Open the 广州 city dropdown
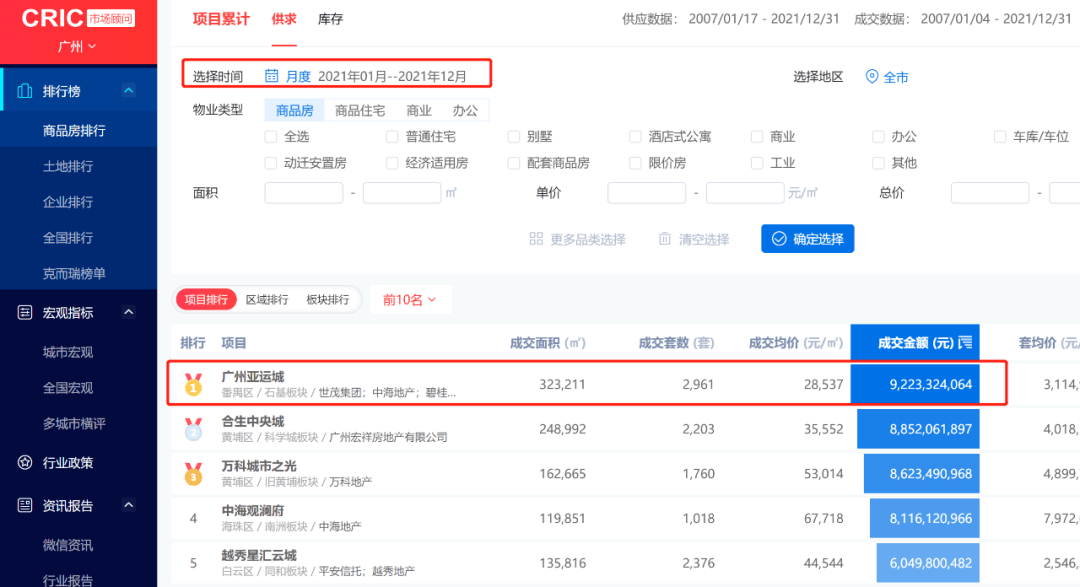This screenshot has width=1080, height=587. tap(77, 47)
